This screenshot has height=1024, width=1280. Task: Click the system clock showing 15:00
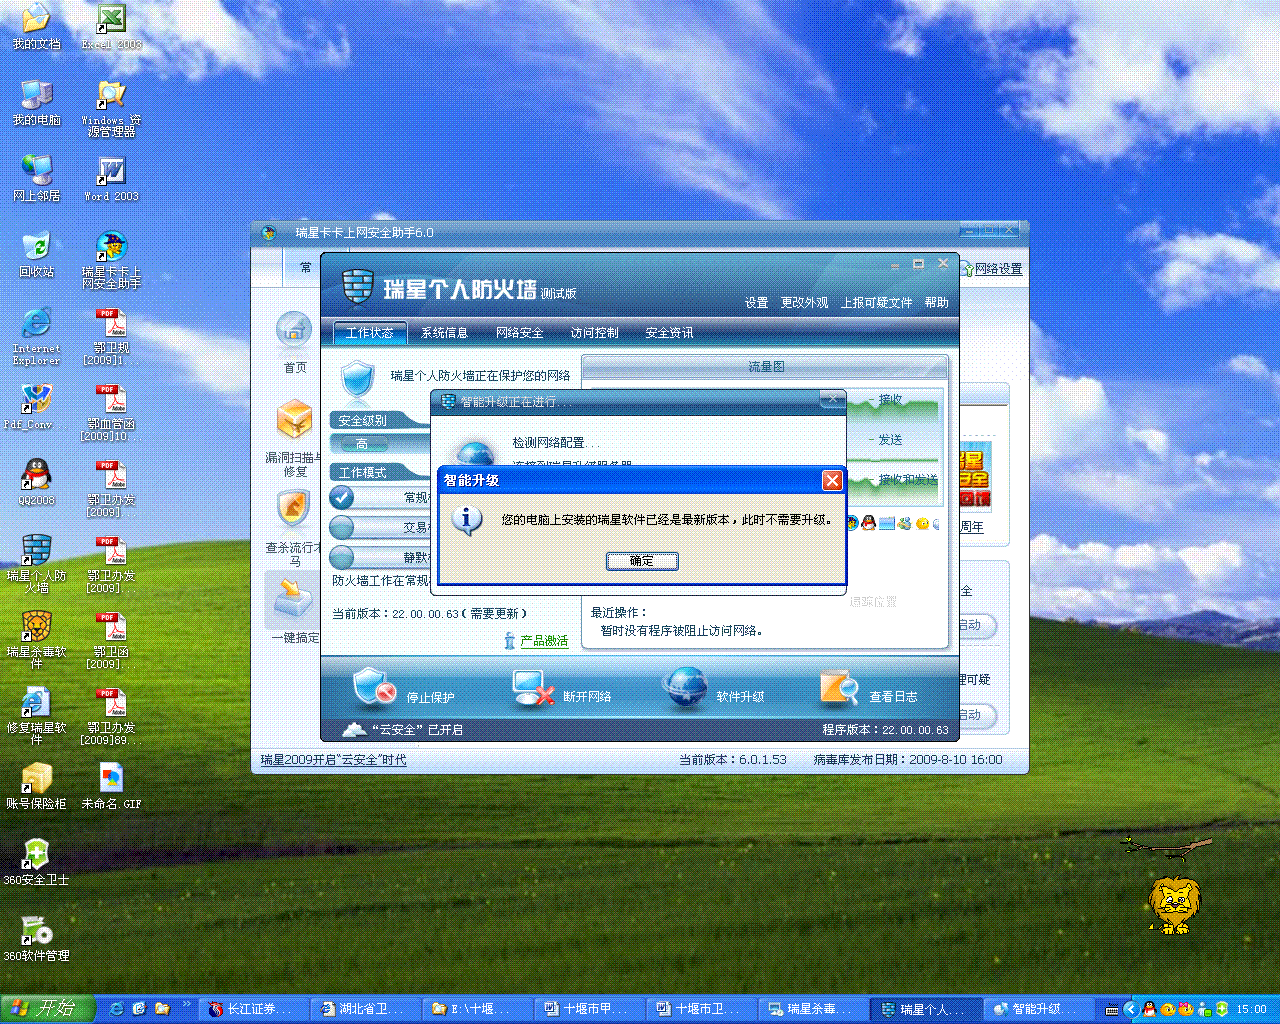1251,1009
